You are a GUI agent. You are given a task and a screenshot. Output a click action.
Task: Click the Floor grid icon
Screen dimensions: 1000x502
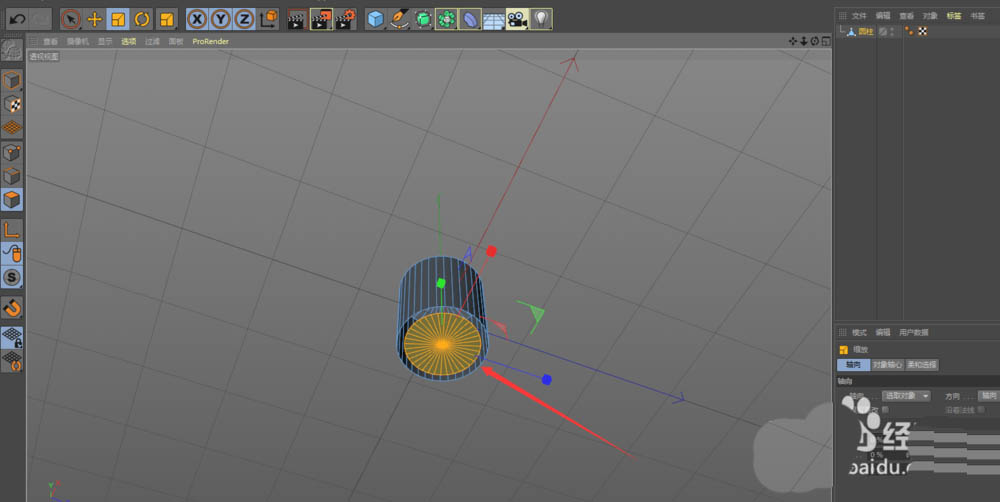pos(494,18)
